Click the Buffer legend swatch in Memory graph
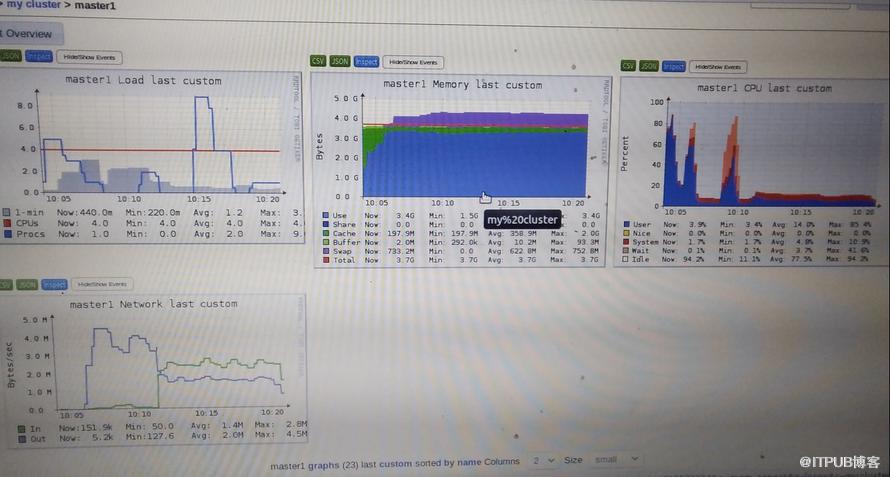The width and height of the screenshot is (890, 477). (x=326, y=242)
